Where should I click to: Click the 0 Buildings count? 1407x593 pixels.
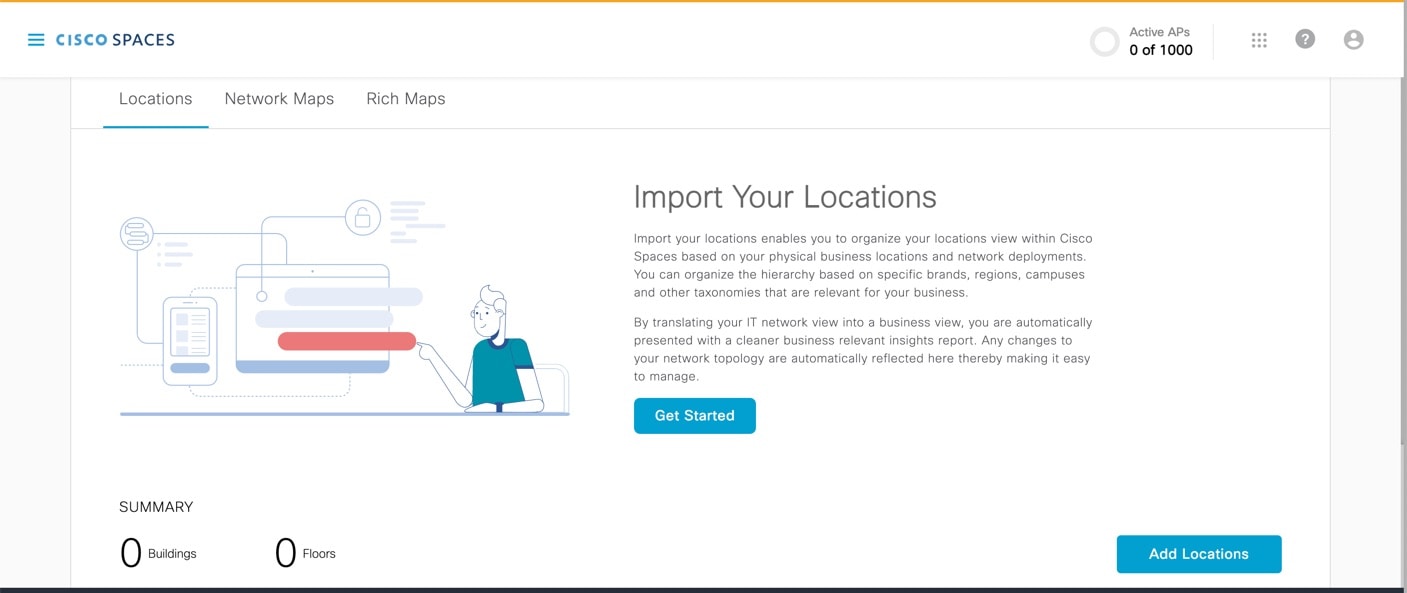click(x=158, y=553)
